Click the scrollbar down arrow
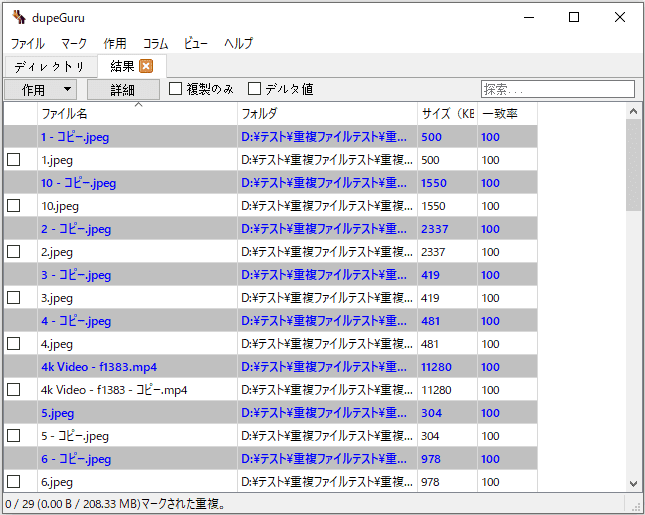The image size is (645, 515). (633, 484)
